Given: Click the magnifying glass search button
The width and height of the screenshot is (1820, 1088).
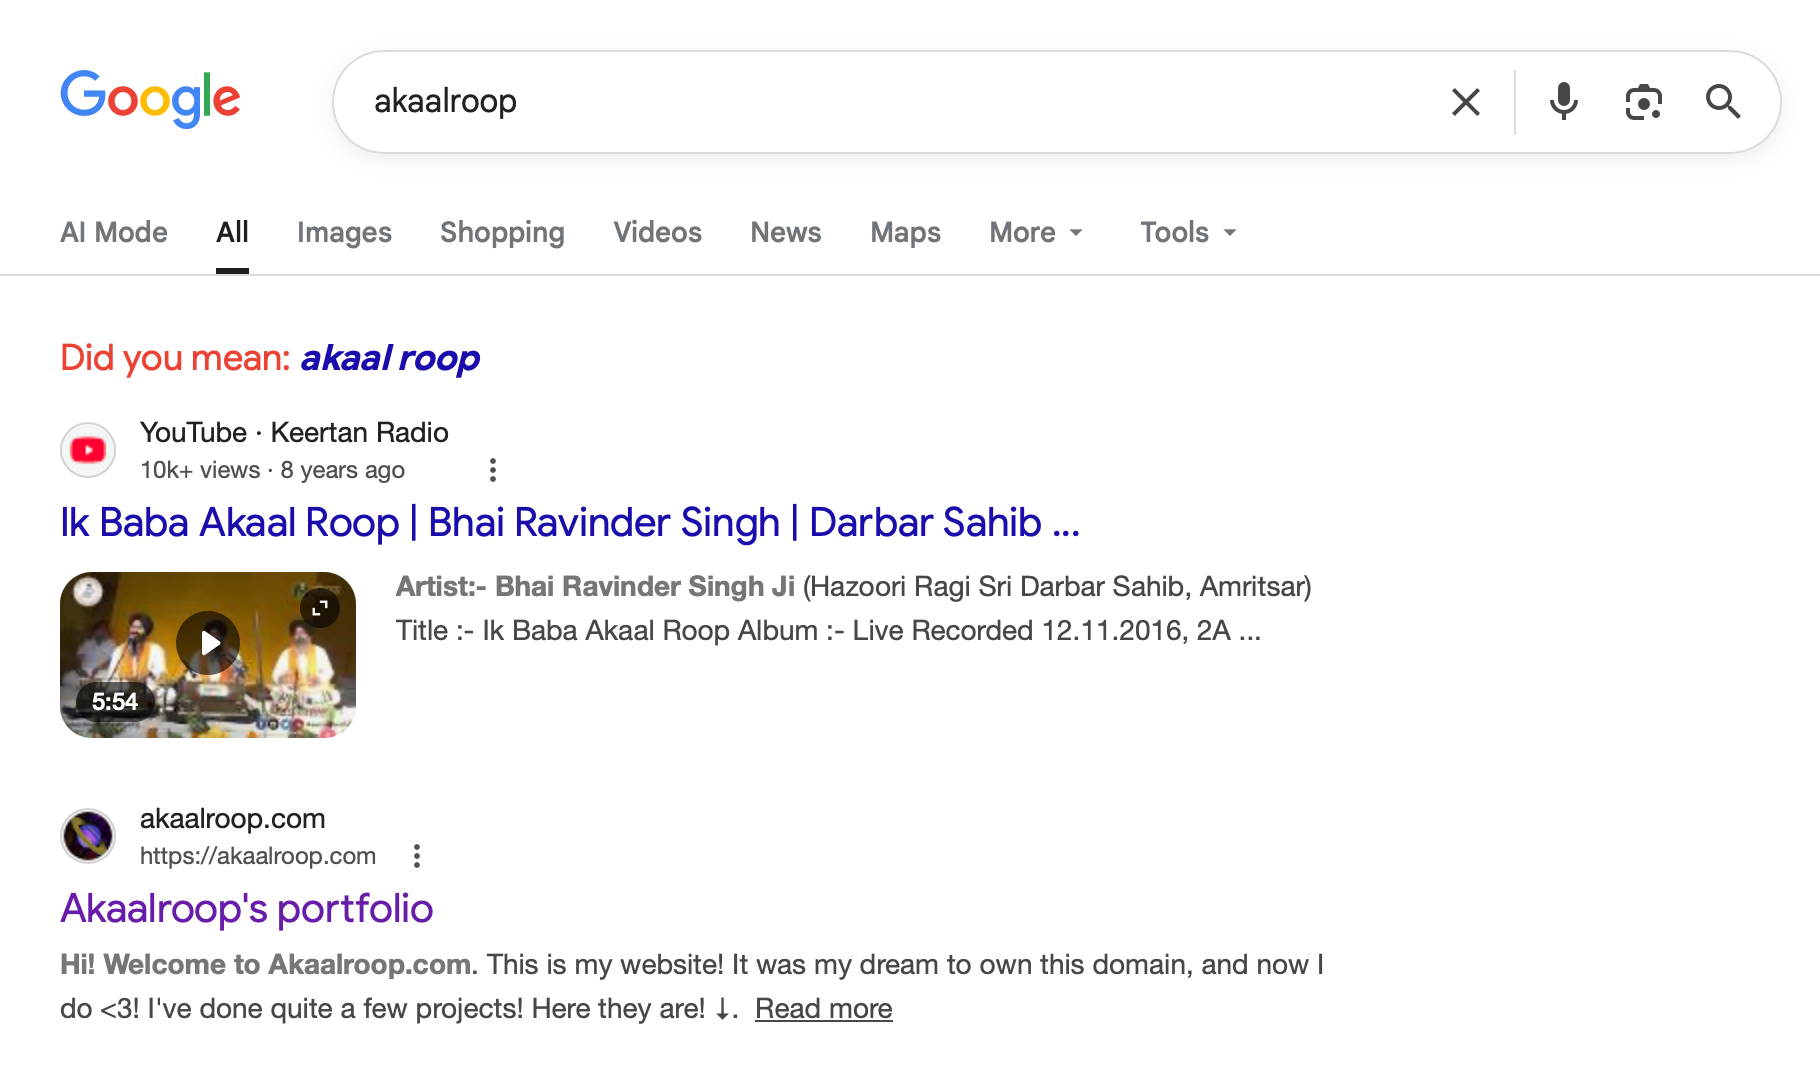Looking at the screenshot, I should click(1722, 102).
